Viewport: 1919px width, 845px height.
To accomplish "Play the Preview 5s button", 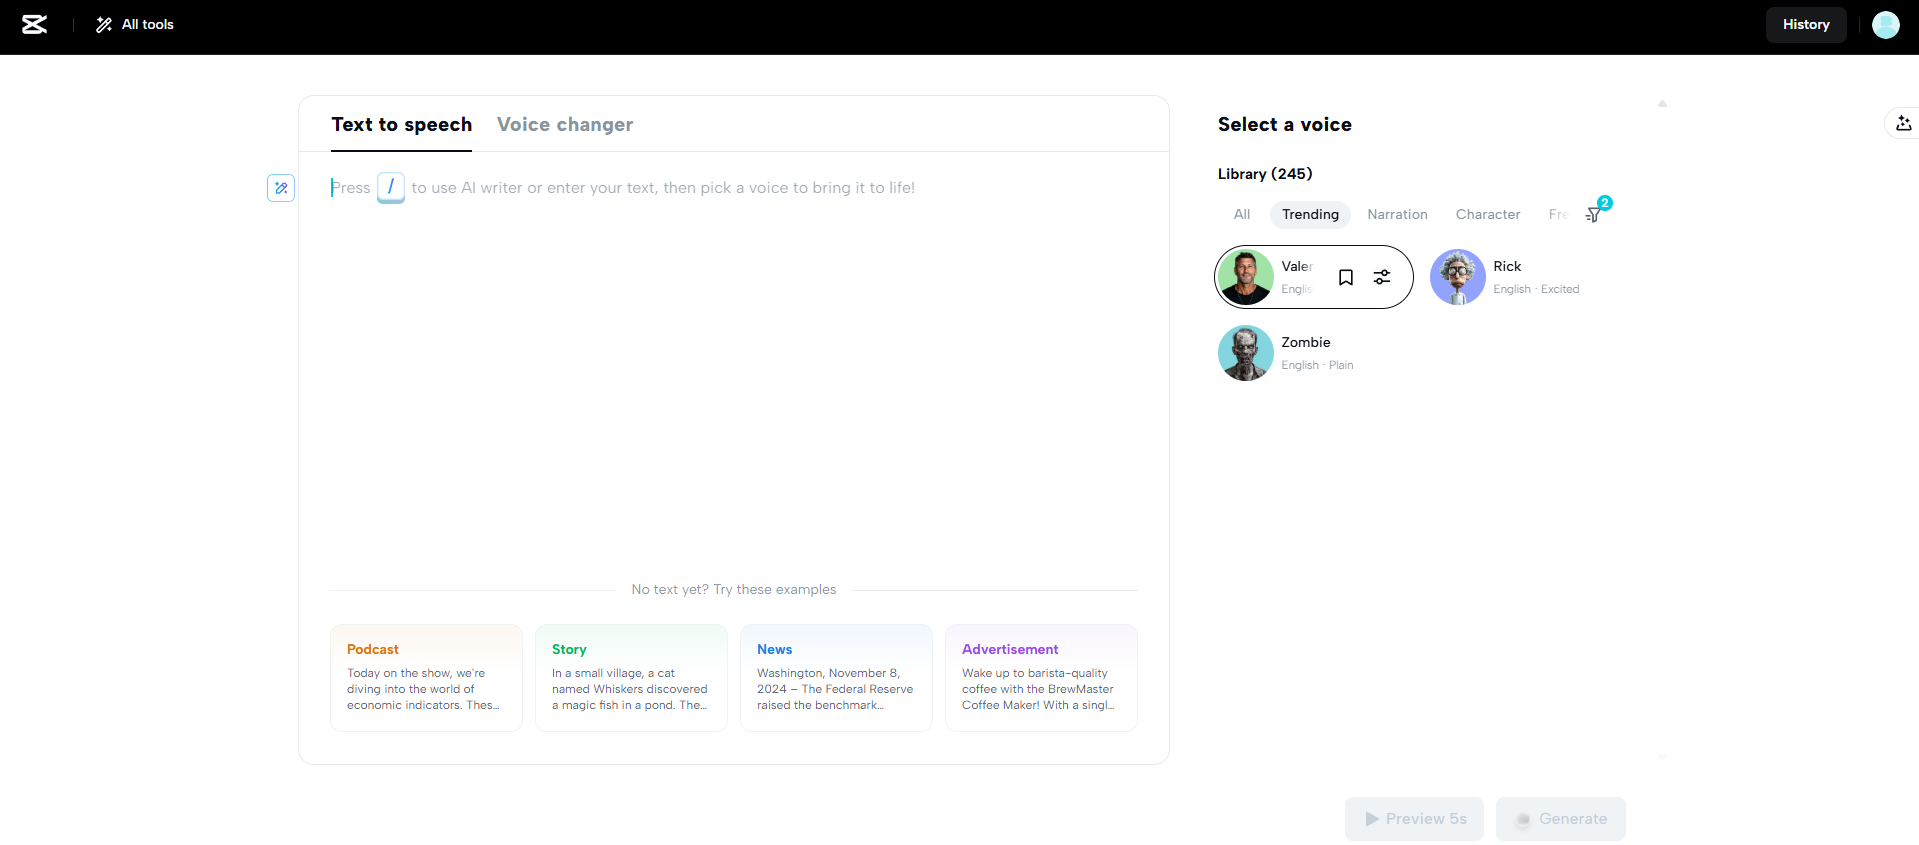I will click(x=1414, y=819).
